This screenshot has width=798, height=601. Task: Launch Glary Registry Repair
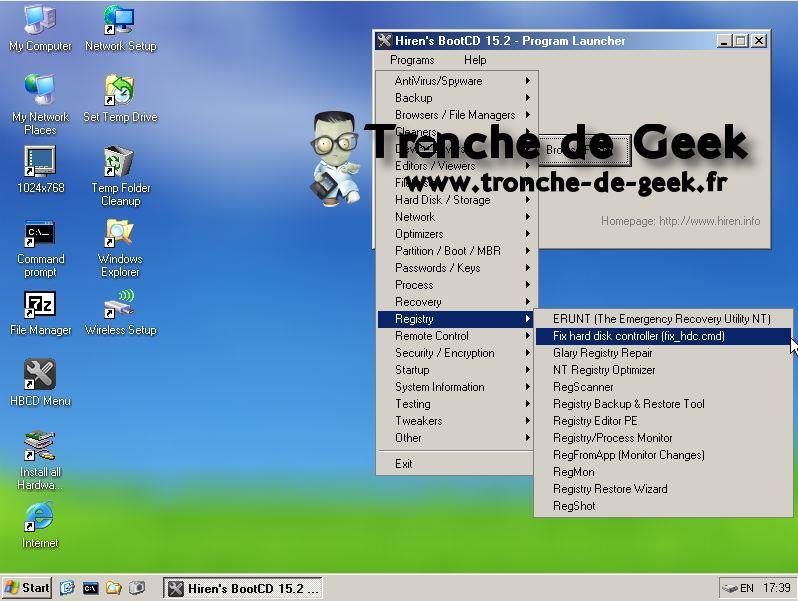tap(663, 353)
